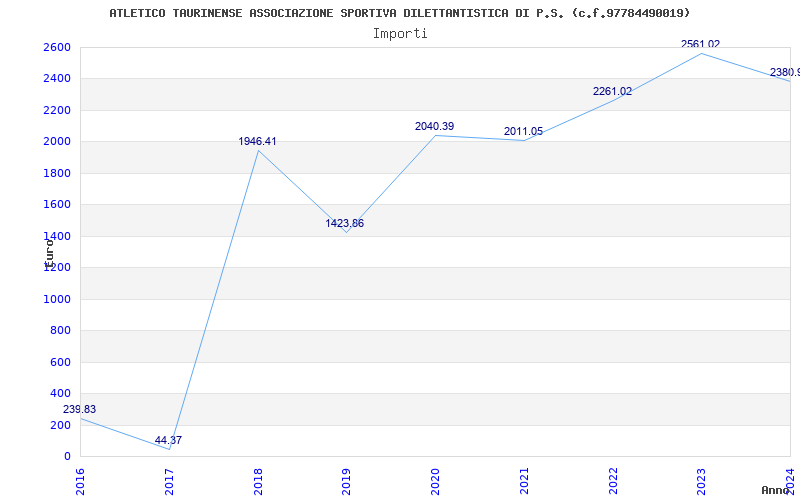
Task: Click y-axis value 2600
Action: [x=58, y=47]
